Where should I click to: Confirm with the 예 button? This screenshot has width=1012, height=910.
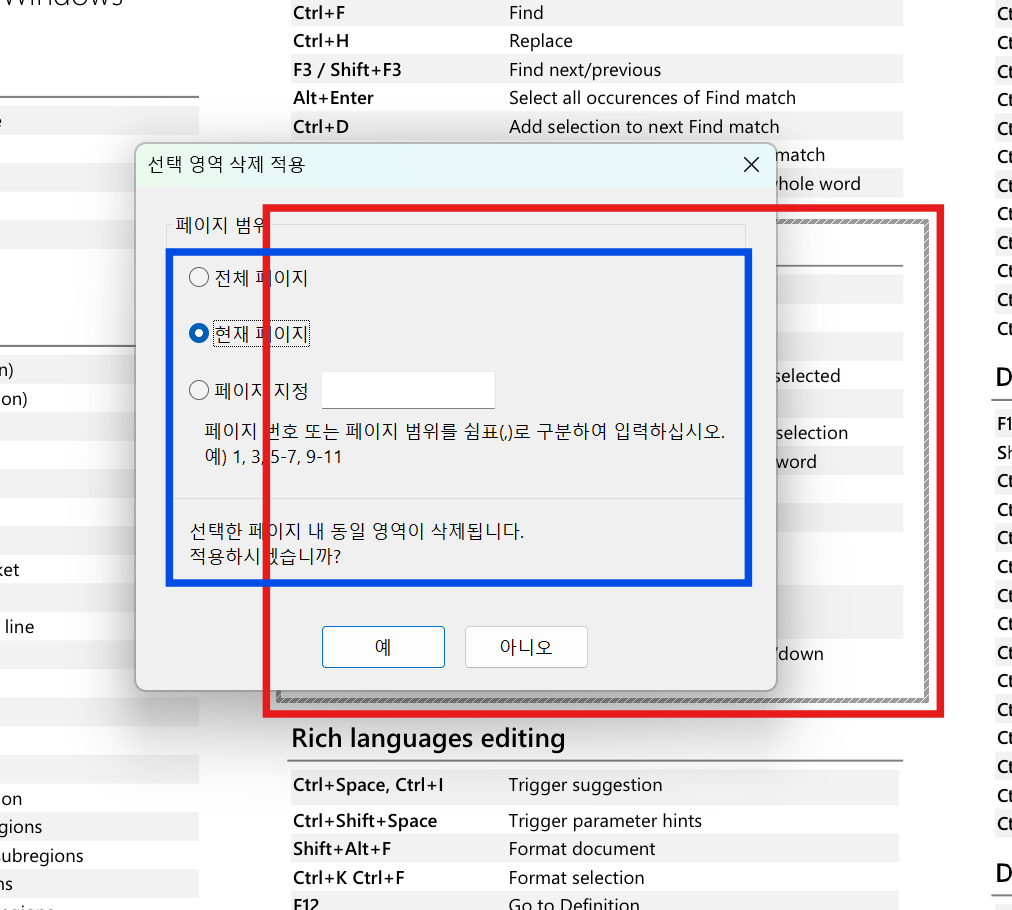point(383,647)
